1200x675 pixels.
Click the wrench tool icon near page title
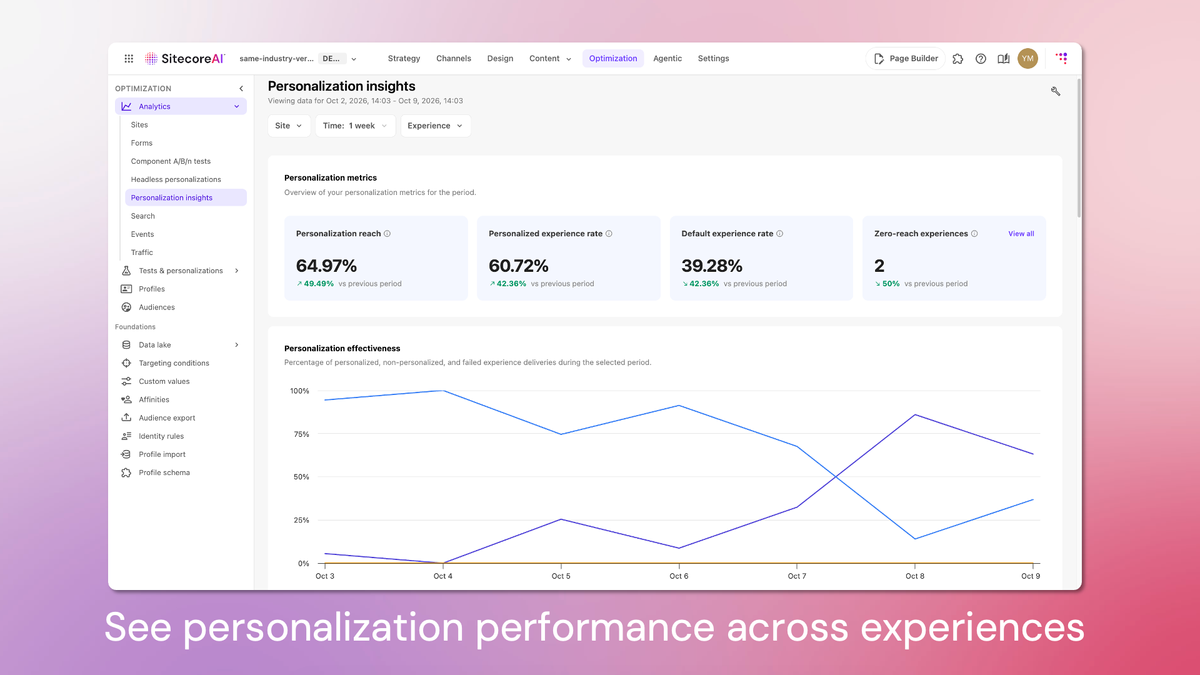point(1055,91)
